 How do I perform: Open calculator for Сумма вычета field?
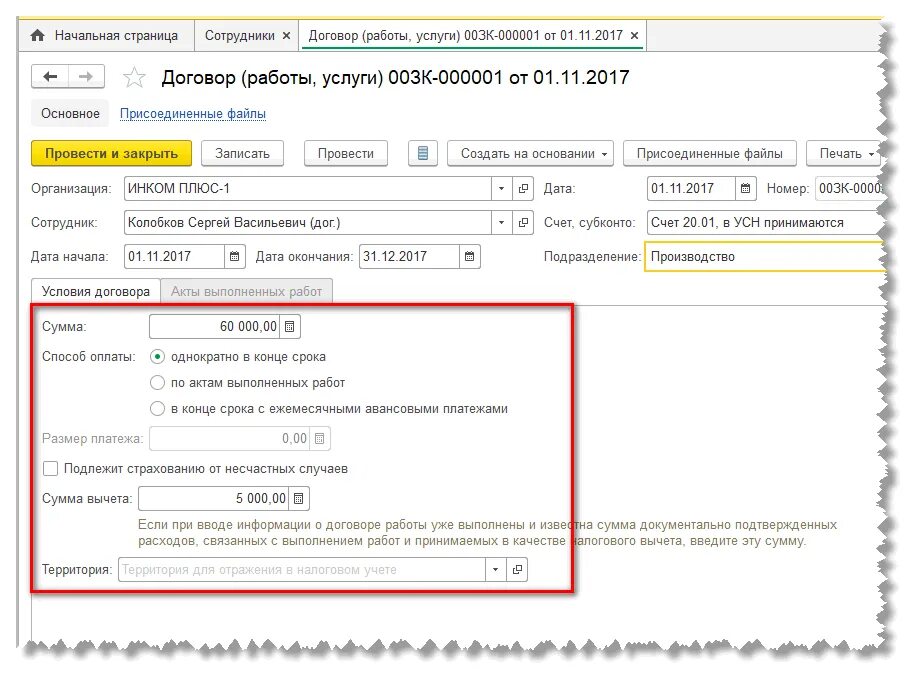tap(299, 499)
